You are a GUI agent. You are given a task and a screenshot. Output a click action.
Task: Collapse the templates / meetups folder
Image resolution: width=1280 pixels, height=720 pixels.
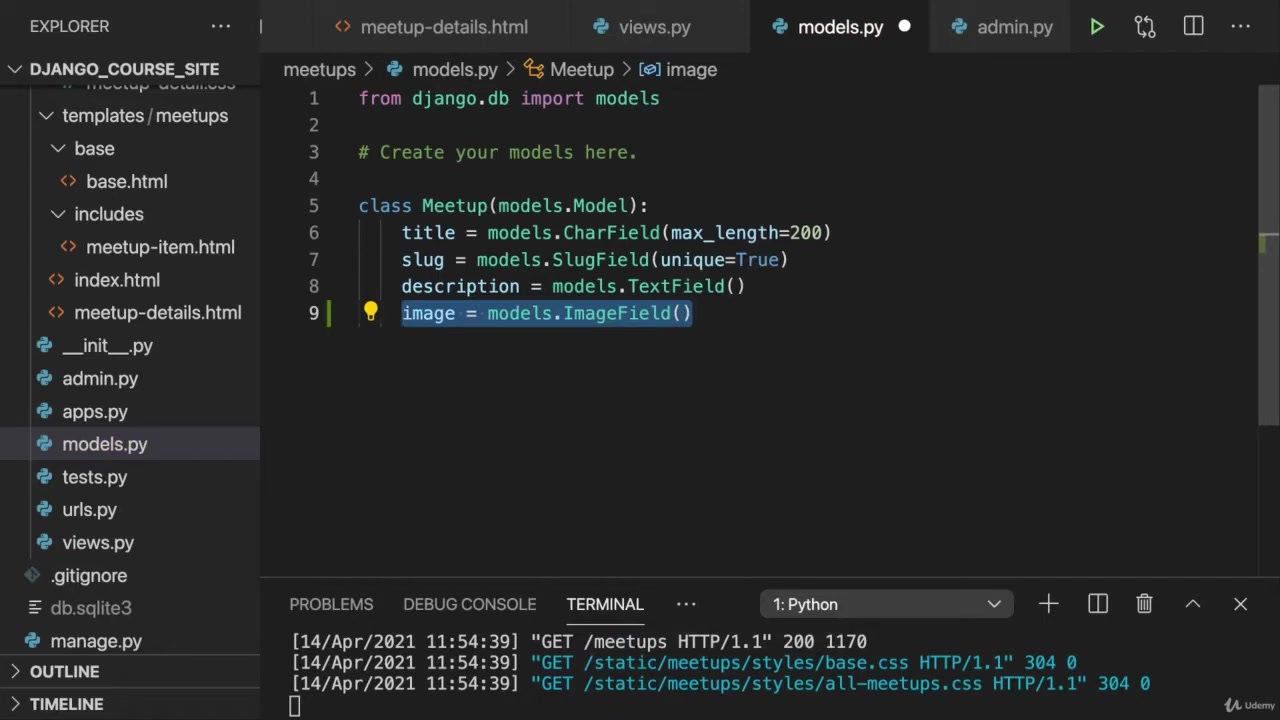(x=46, y=116)
